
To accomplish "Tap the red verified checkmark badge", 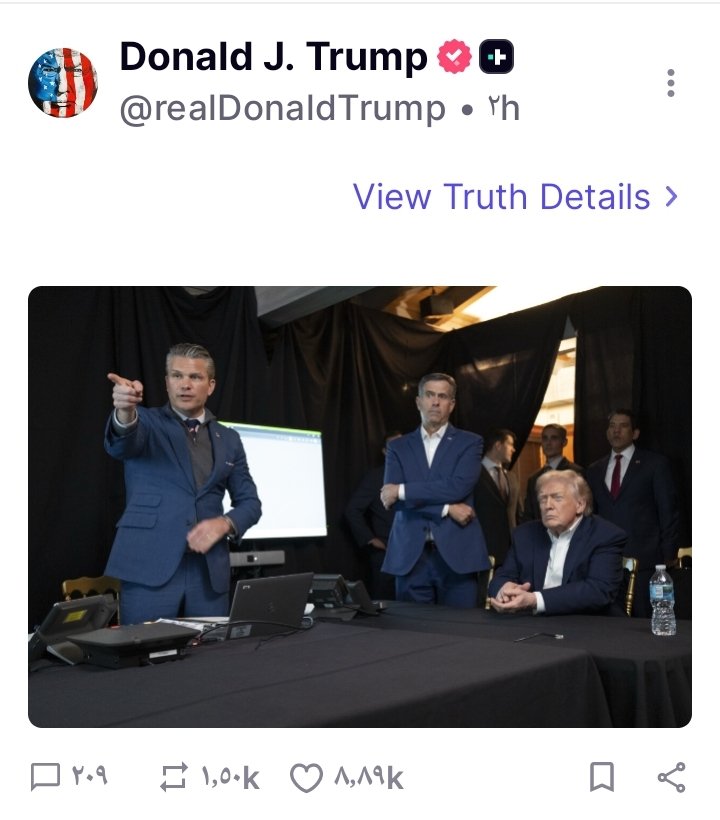I will [x=454, y=56].
